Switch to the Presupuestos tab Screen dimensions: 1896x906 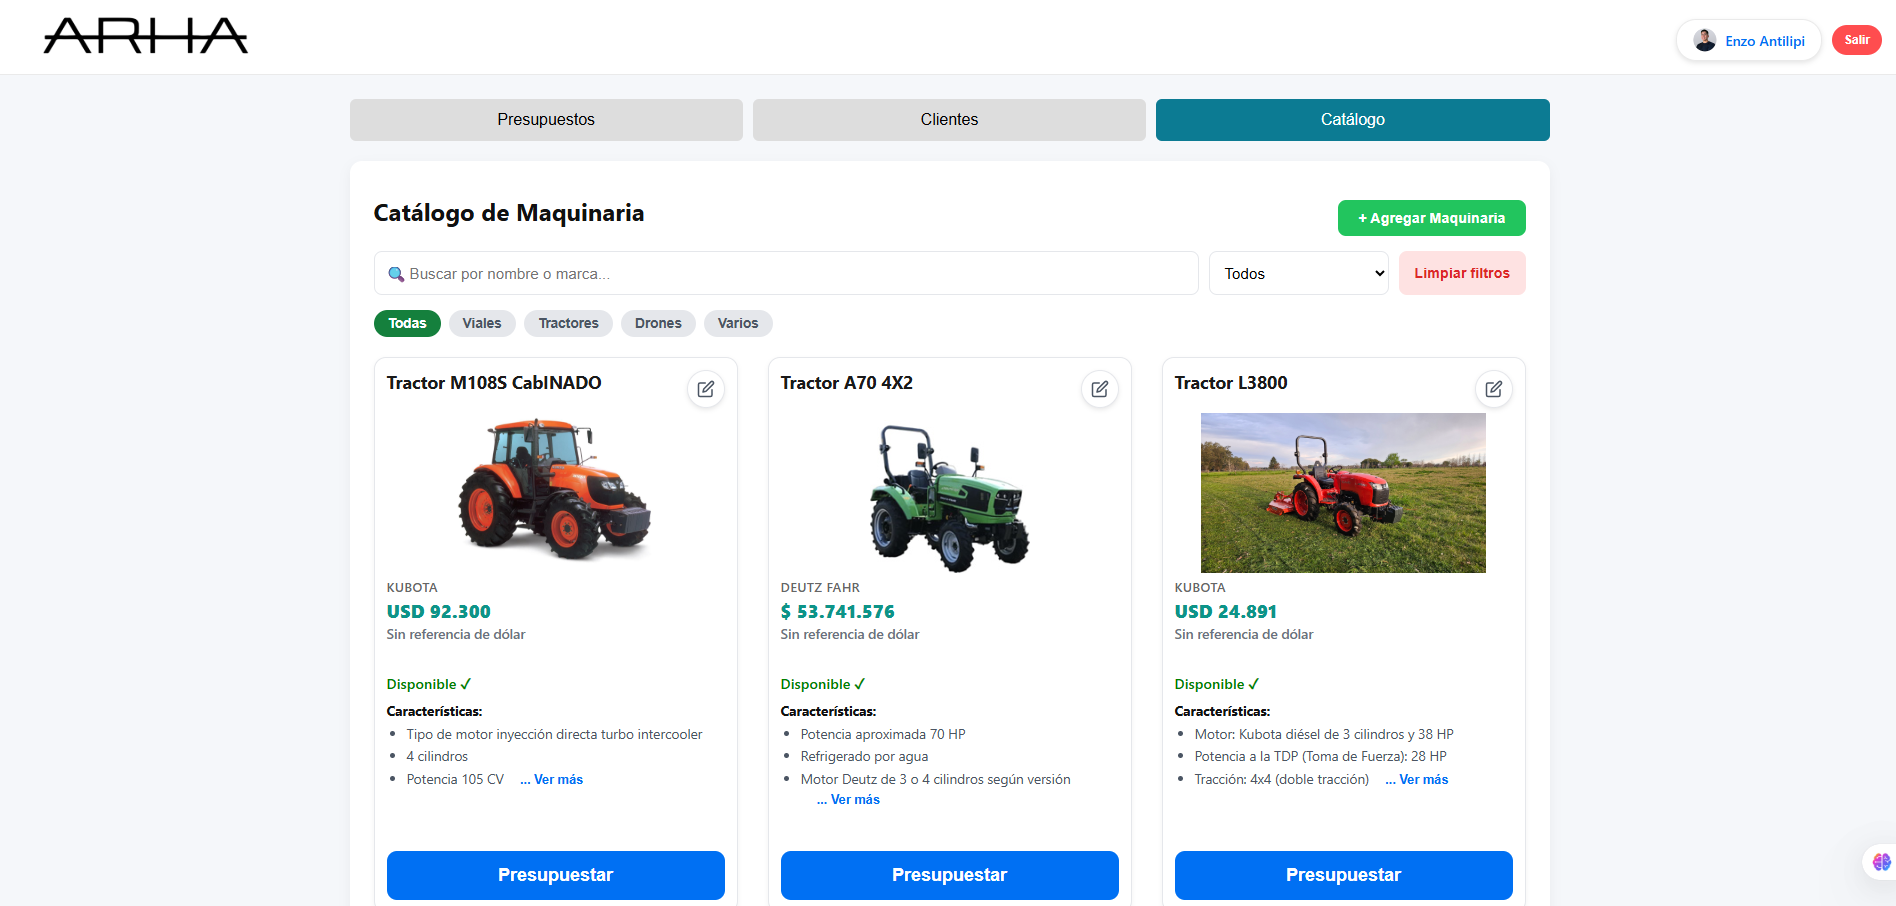coord(546,120)
